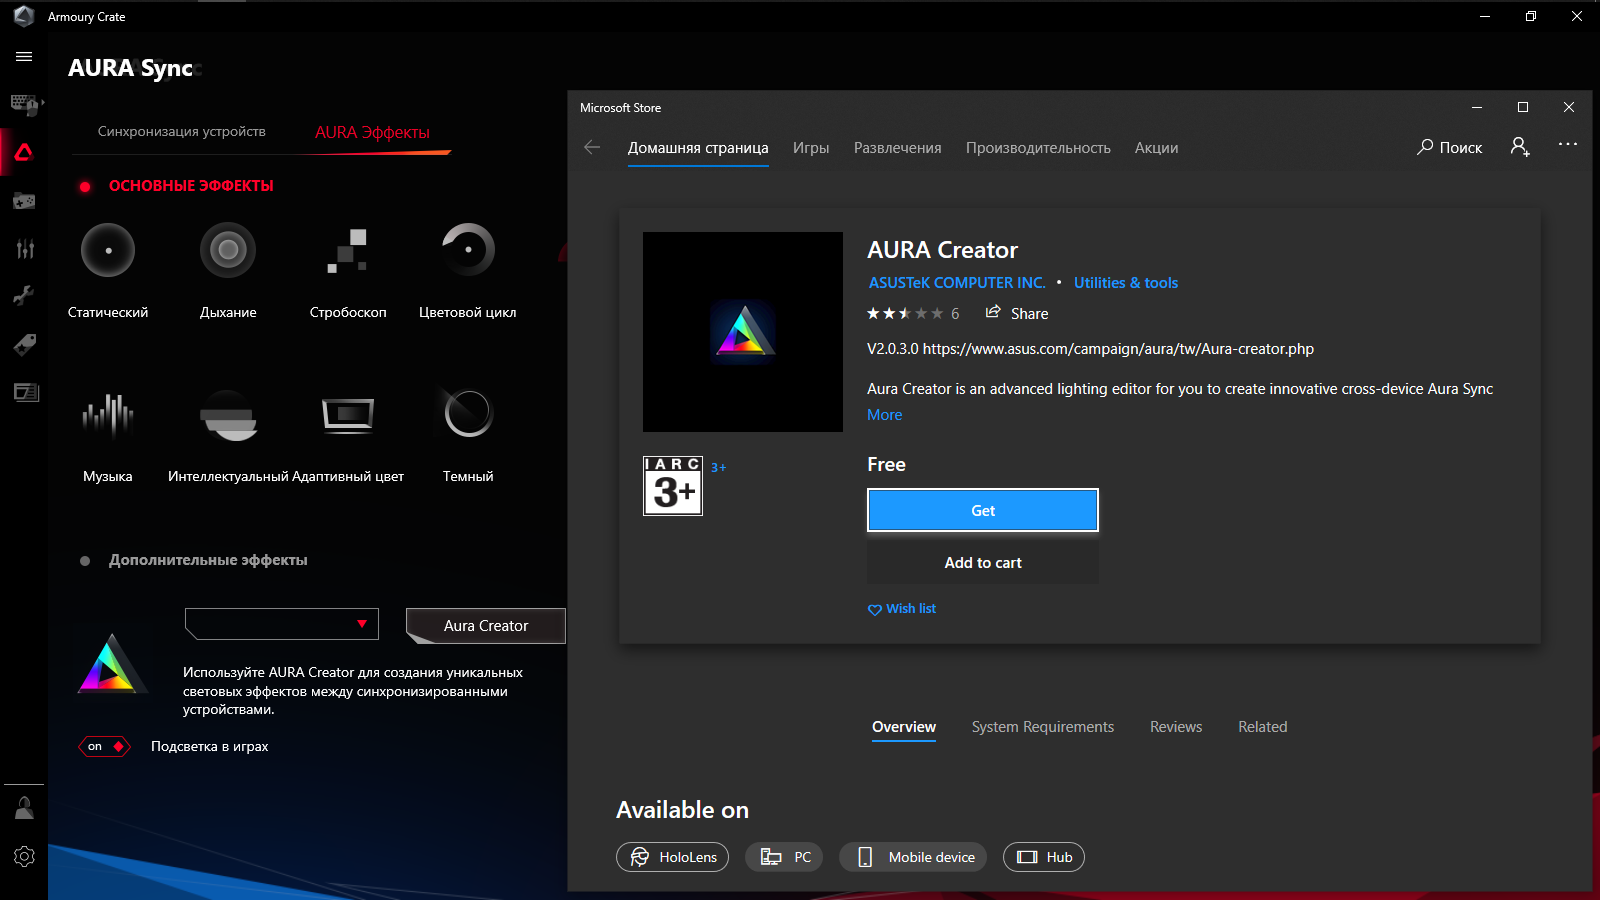1600x900 pixels.
Task: Select the Стробоскоп strobe effect icon
Action: point(348,251)
